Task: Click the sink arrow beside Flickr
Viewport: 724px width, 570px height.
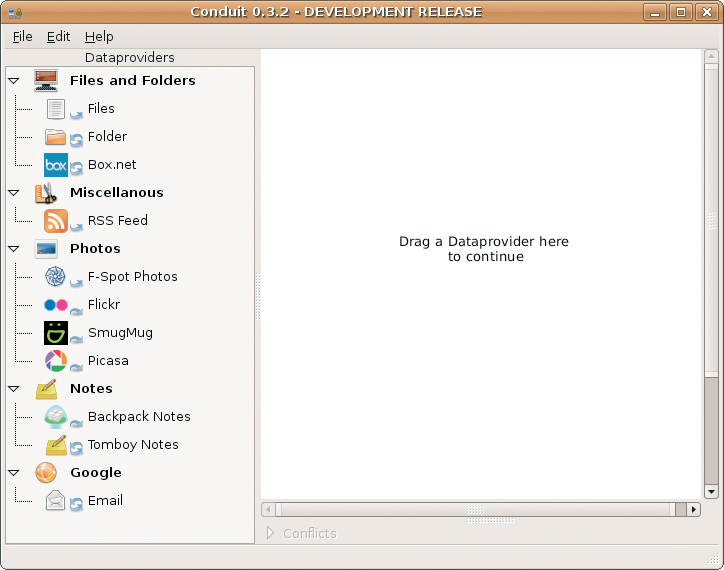Action: point(76,311)
